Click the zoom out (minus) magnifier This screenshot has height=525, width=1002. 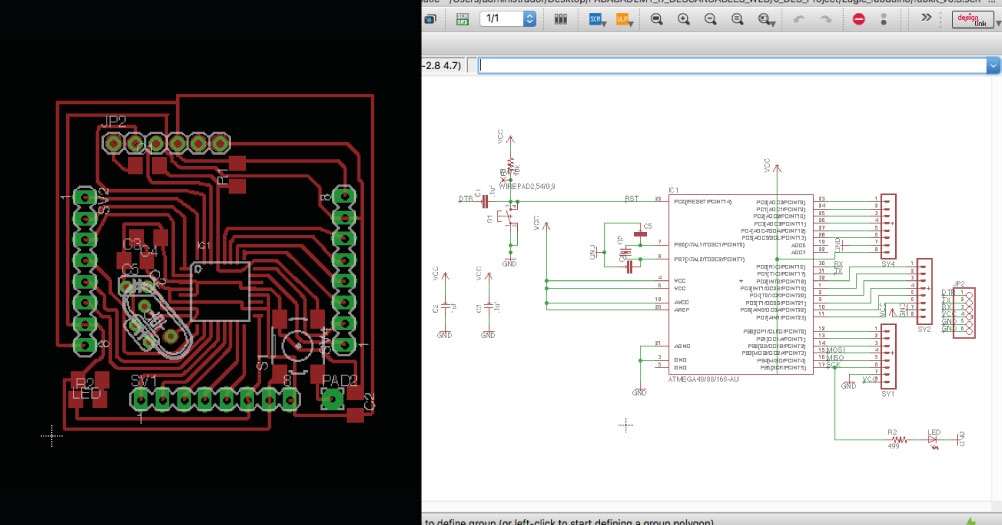point(710,20)
